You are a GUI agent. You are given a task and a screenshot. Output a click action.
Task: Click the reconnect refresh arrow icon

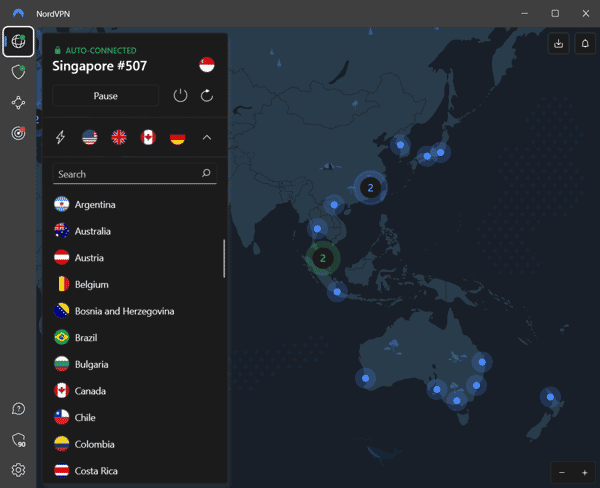coord(207,96)
